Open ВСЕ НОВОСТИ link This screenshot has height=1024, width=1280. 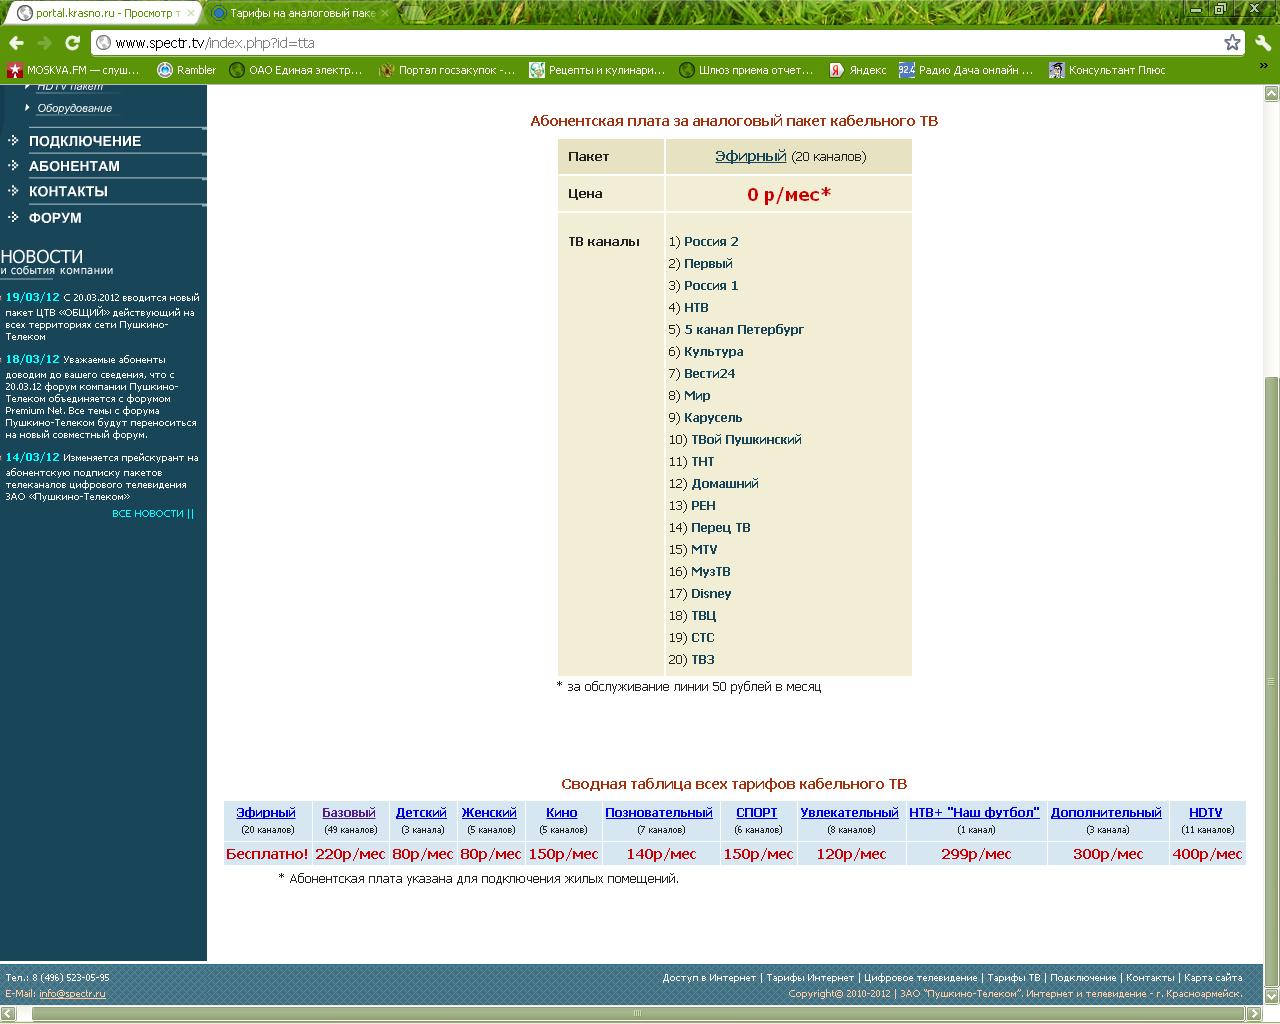tap(153, 513)
